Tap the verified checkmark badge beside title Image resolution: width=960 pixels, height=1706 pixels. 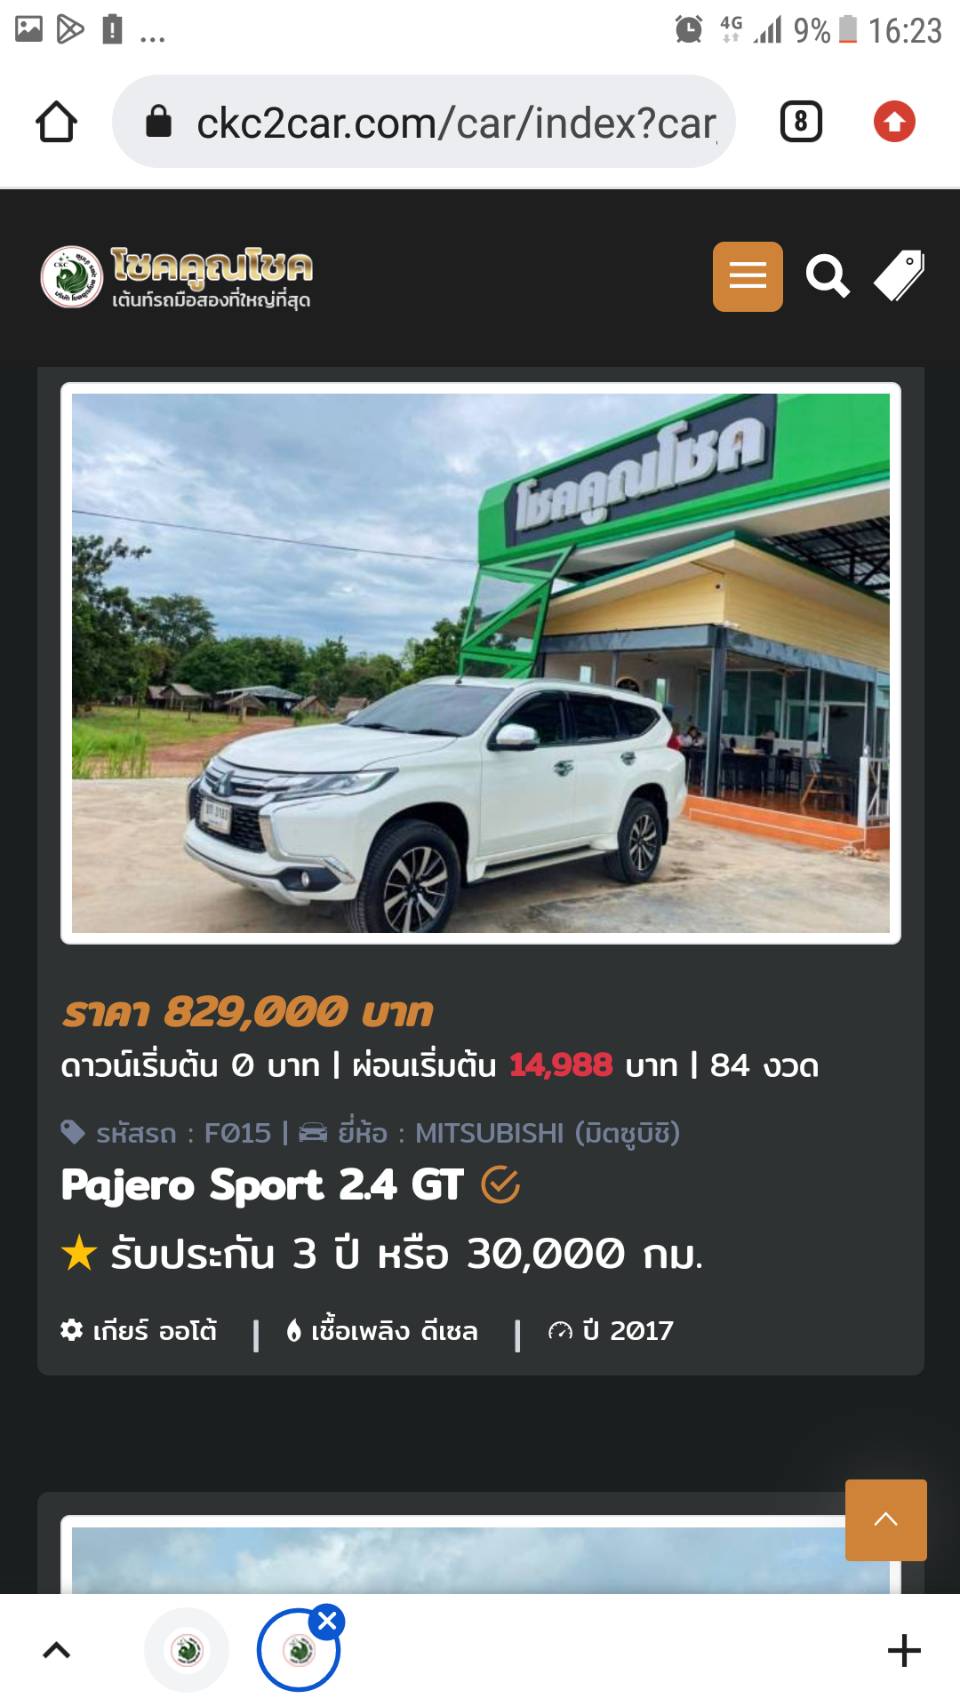[500, 1185]
